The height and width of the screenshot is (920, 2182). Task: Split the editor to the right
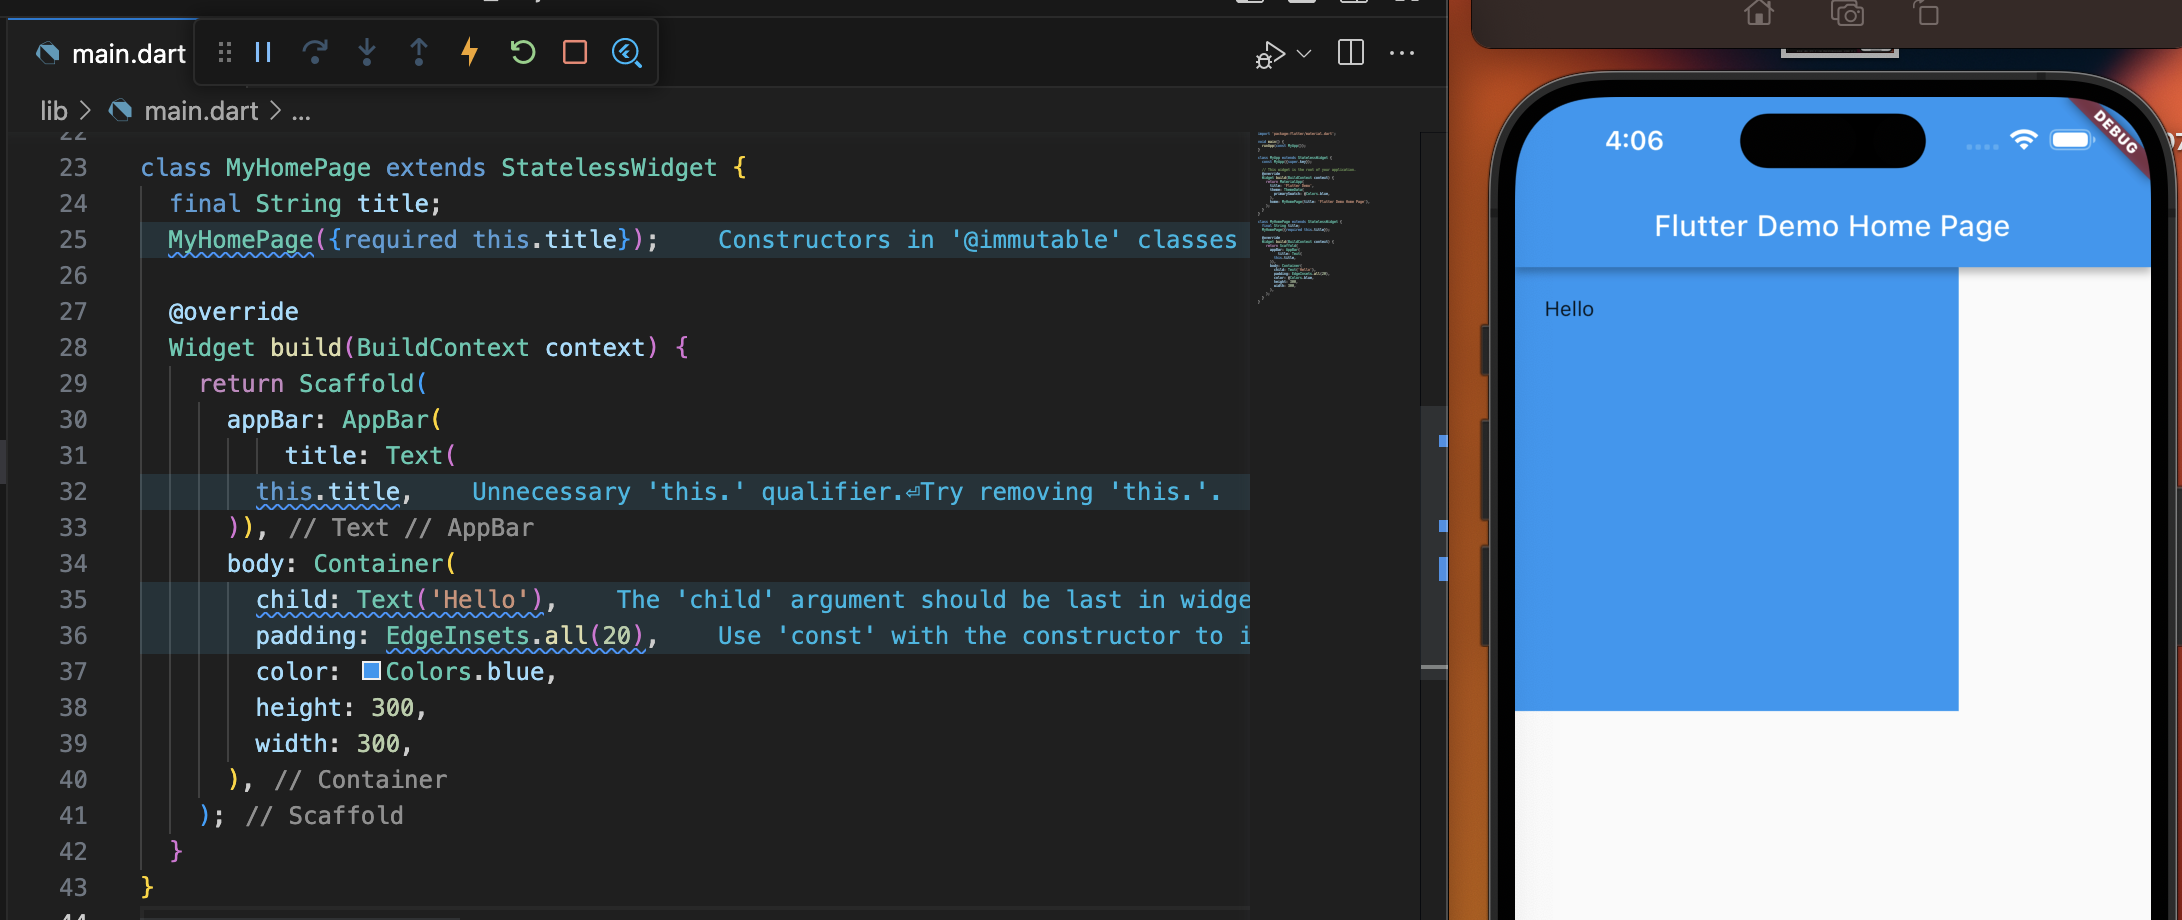click(x=1351, y=52)
